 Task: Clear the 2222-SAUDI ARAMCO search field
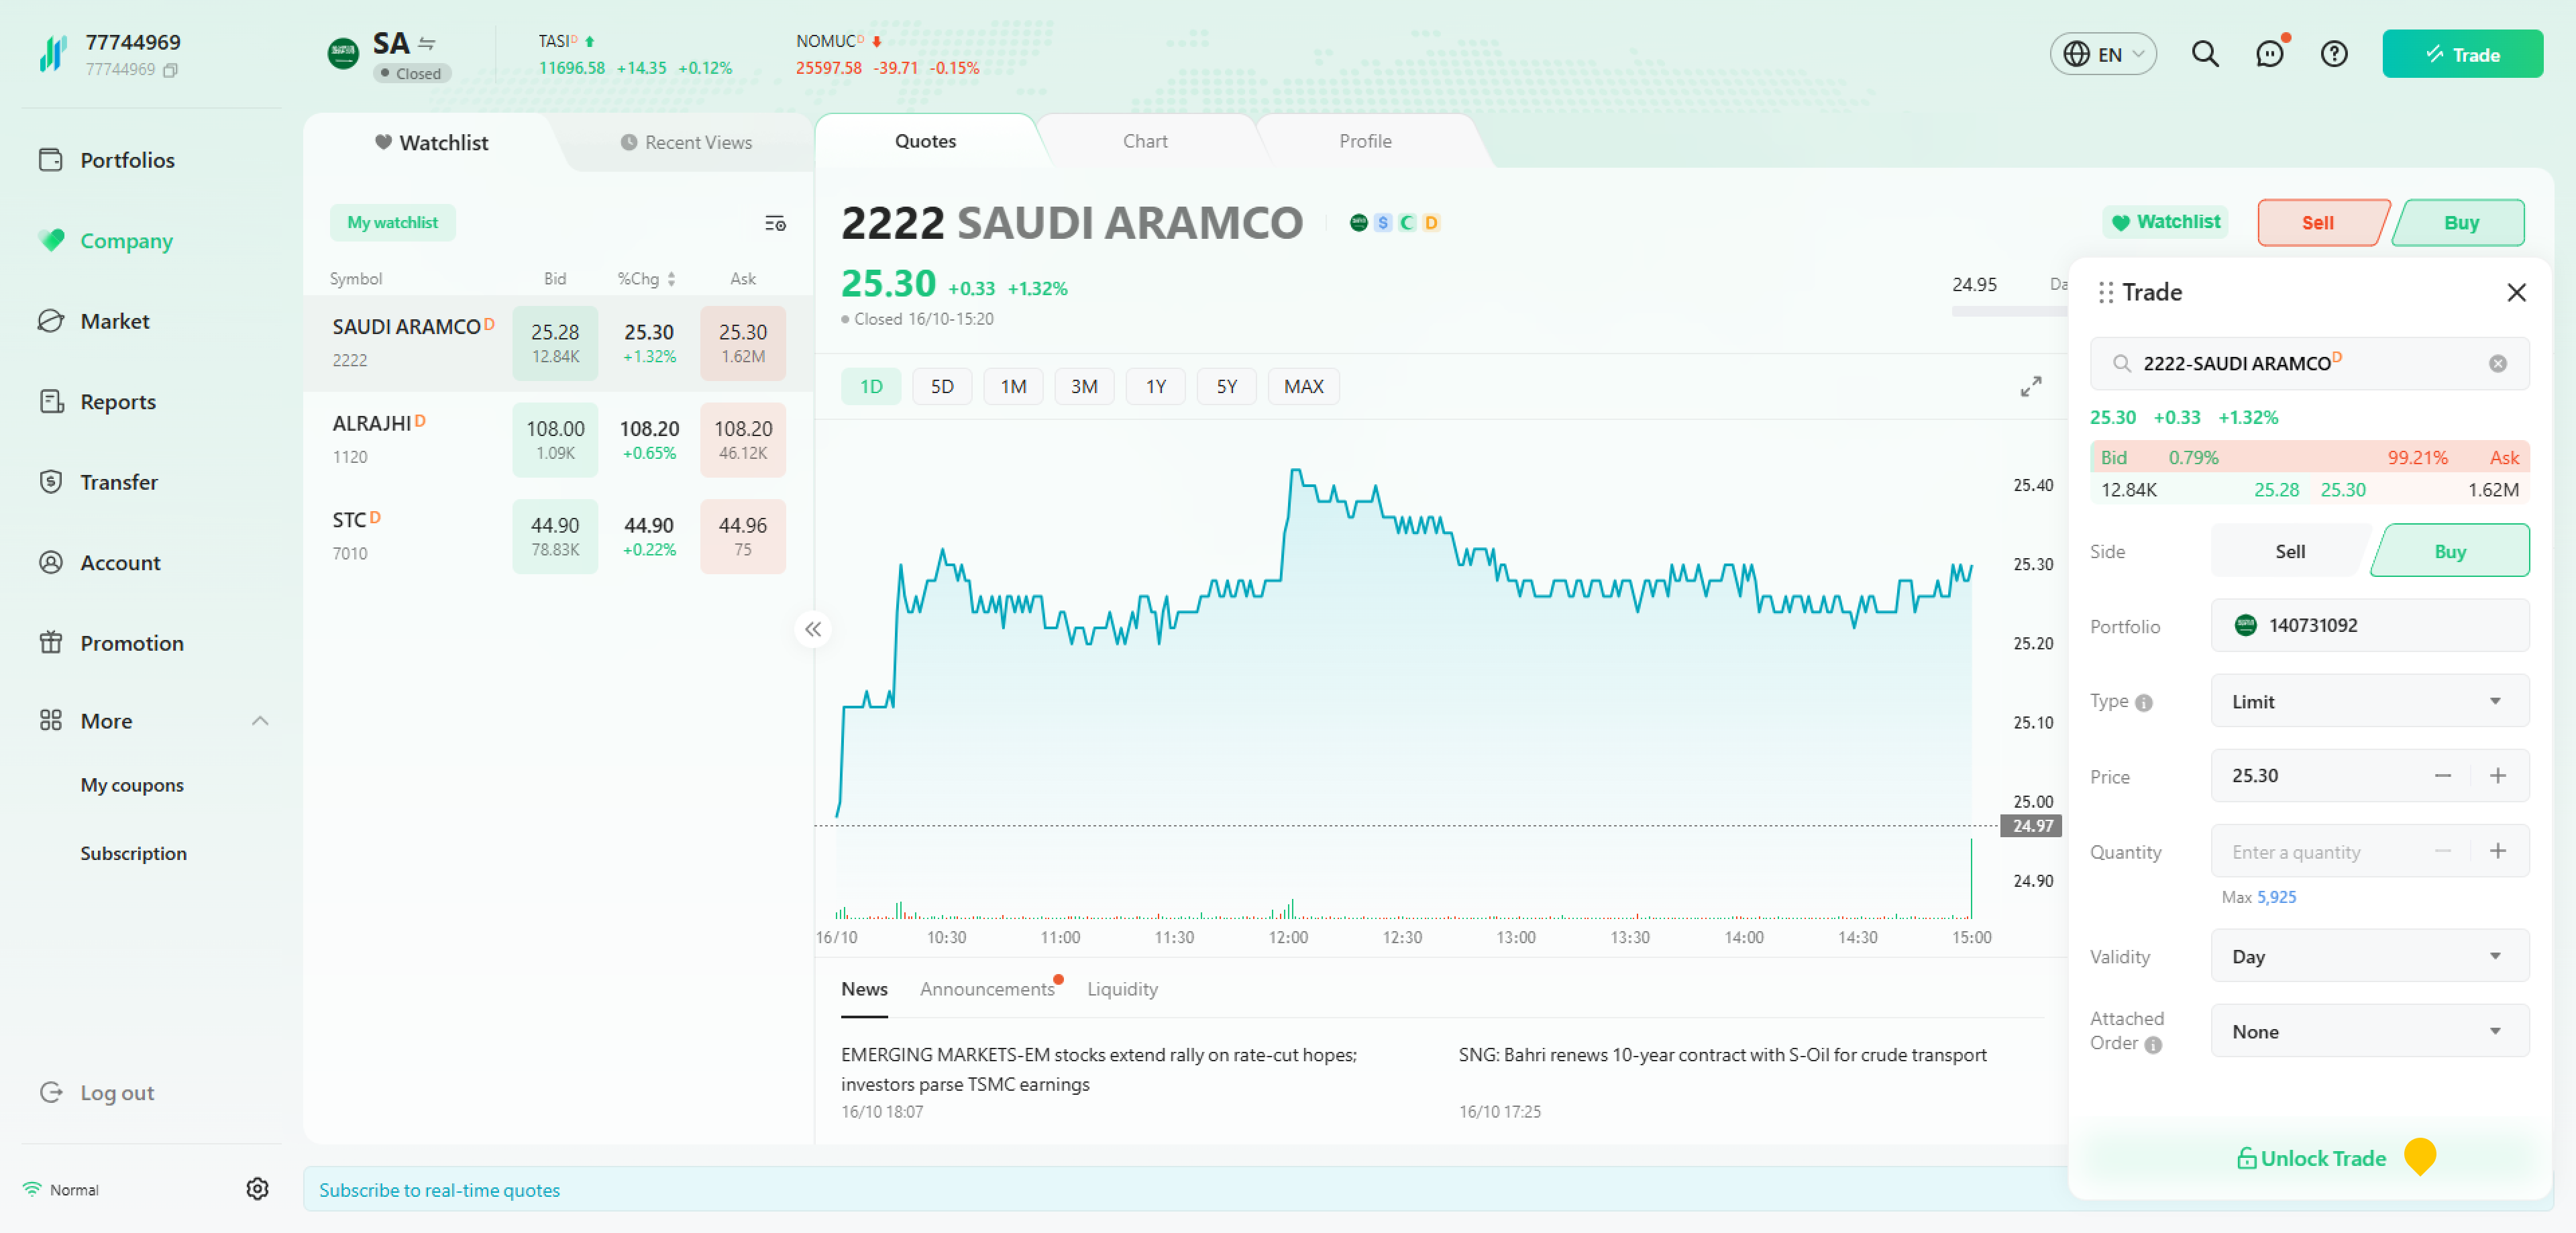(x=2497, y=363)
